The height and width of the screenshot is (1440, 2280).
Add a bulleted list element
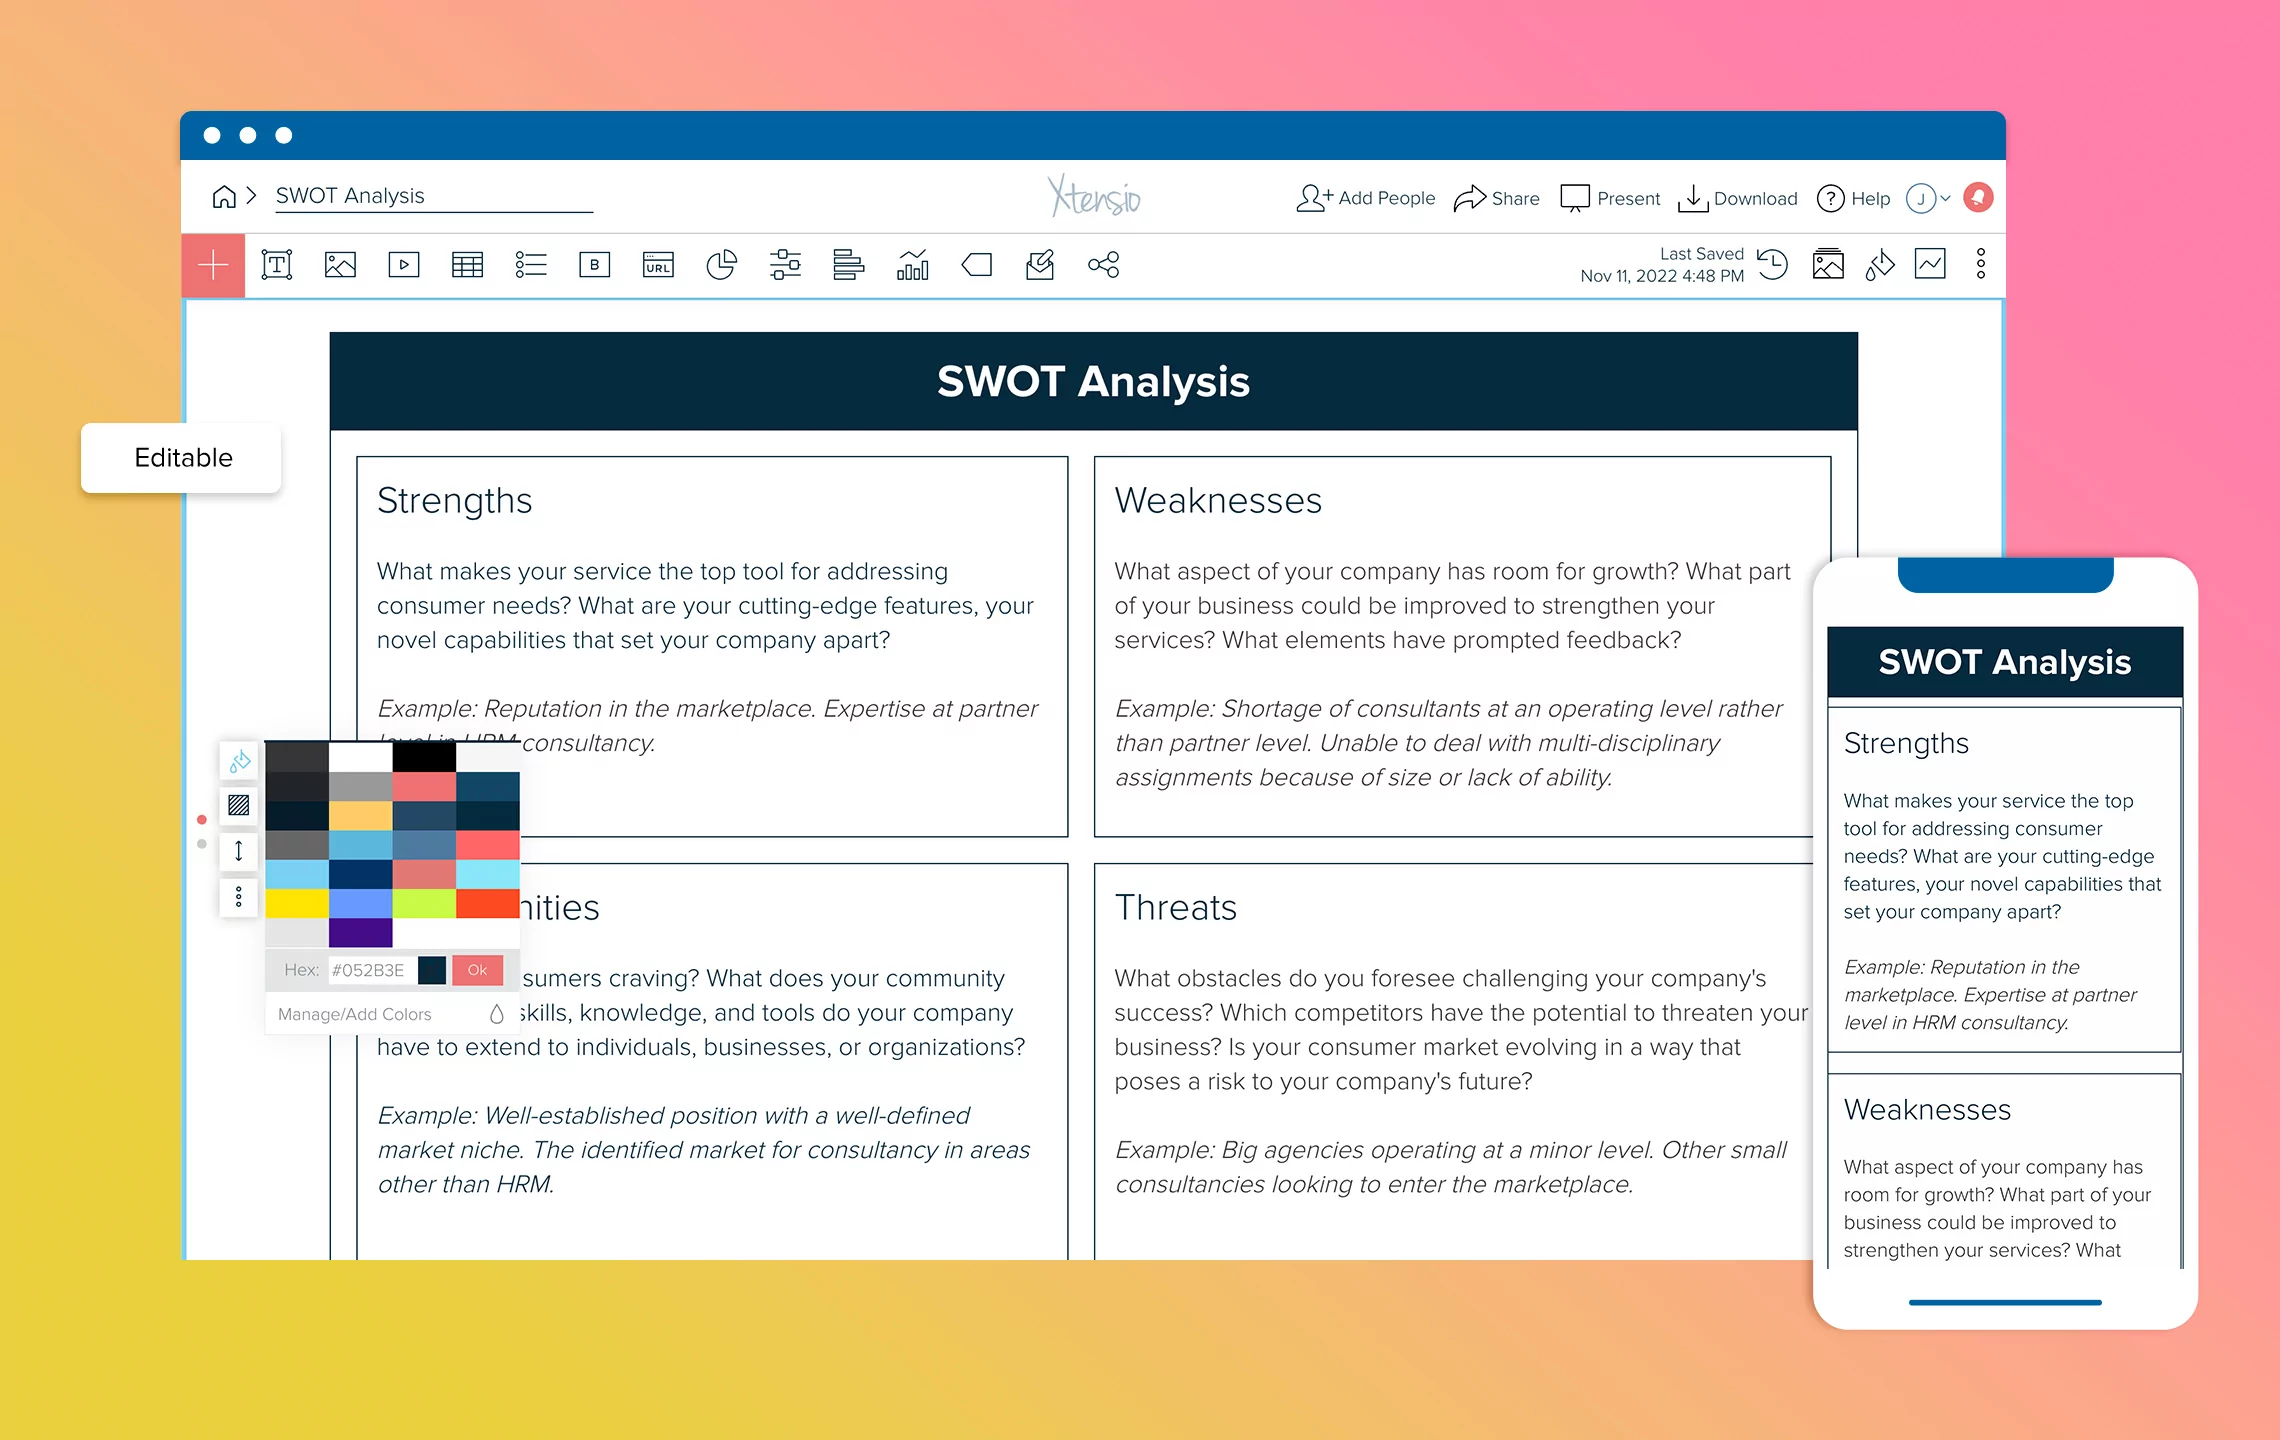(531, 264)
